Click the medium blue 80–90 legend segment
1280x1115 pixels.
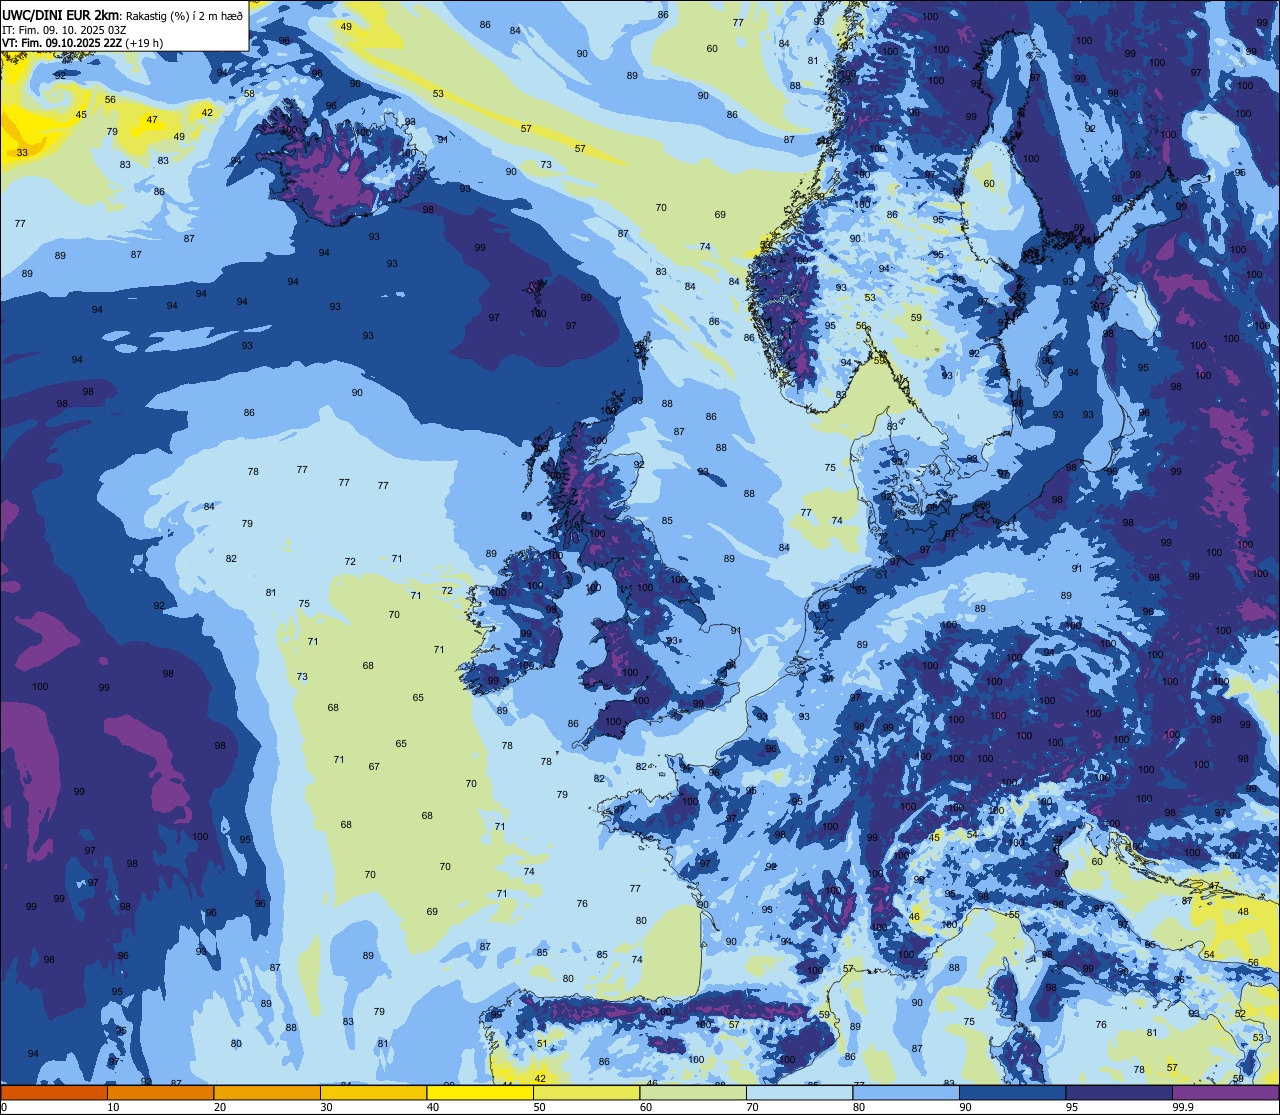tap(906, 1092)
